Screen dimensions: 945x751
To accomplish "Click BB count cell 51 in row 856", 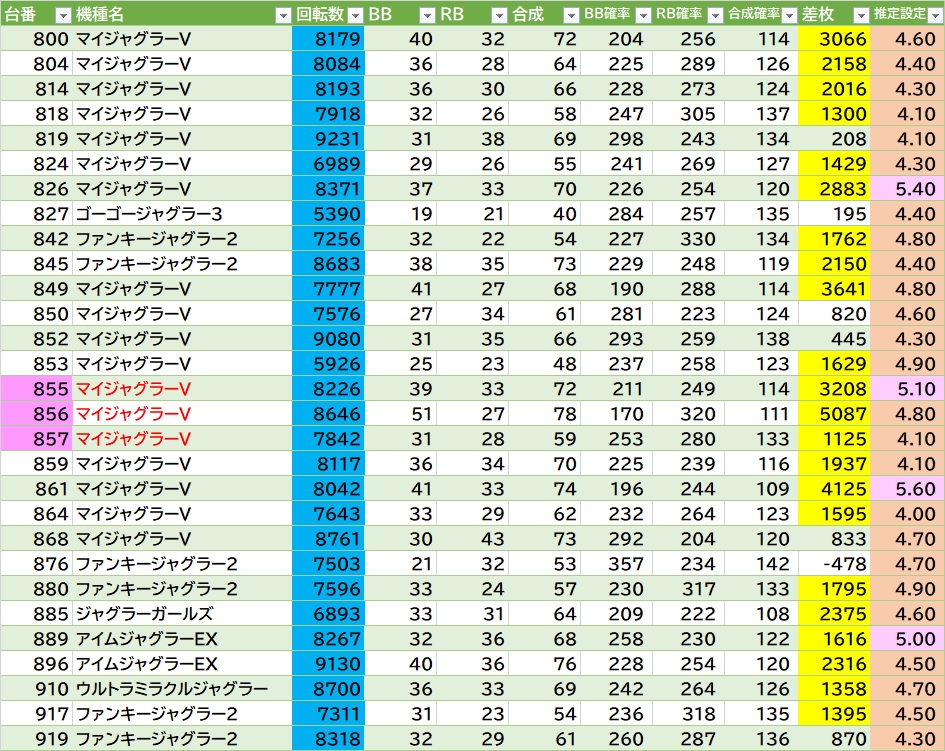I will point(400,413).
